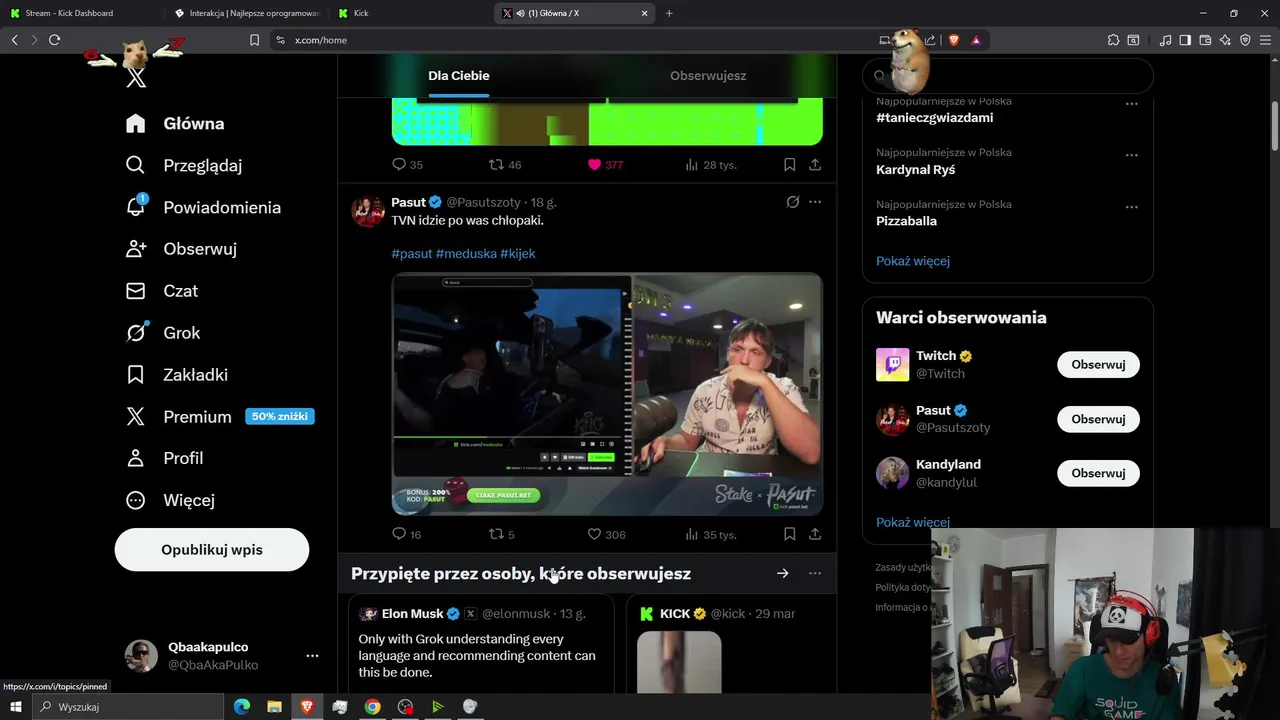Share the post with 377 likes
1280x720 pixels.
(x=815, y=164)
